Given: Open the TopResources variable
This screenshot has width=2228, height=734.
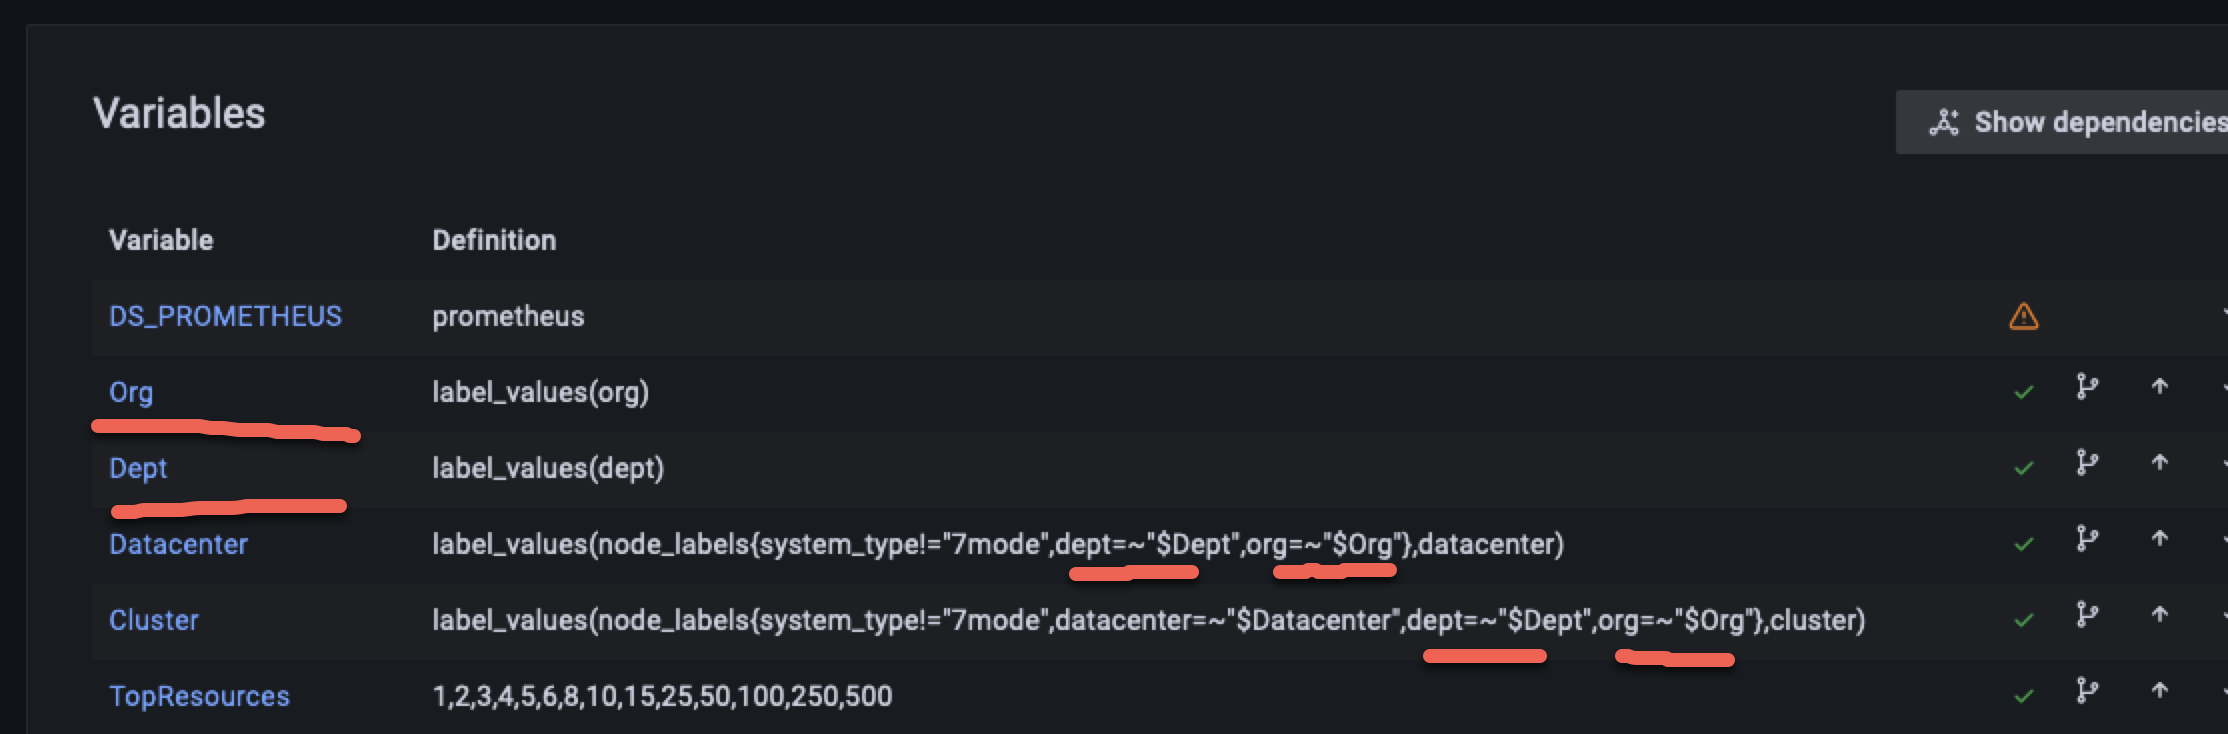Looking at the screenshot, I should [199, 697].
